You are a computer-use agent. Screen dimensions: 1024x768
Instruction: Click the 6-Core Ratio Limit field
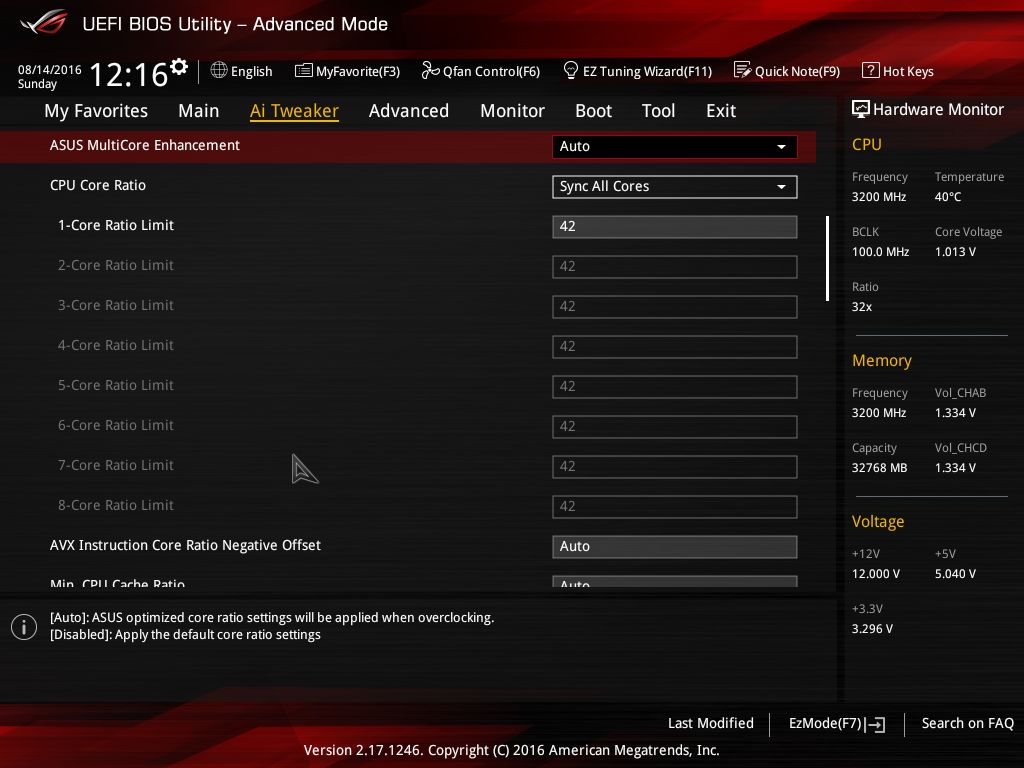coord(674,426)
